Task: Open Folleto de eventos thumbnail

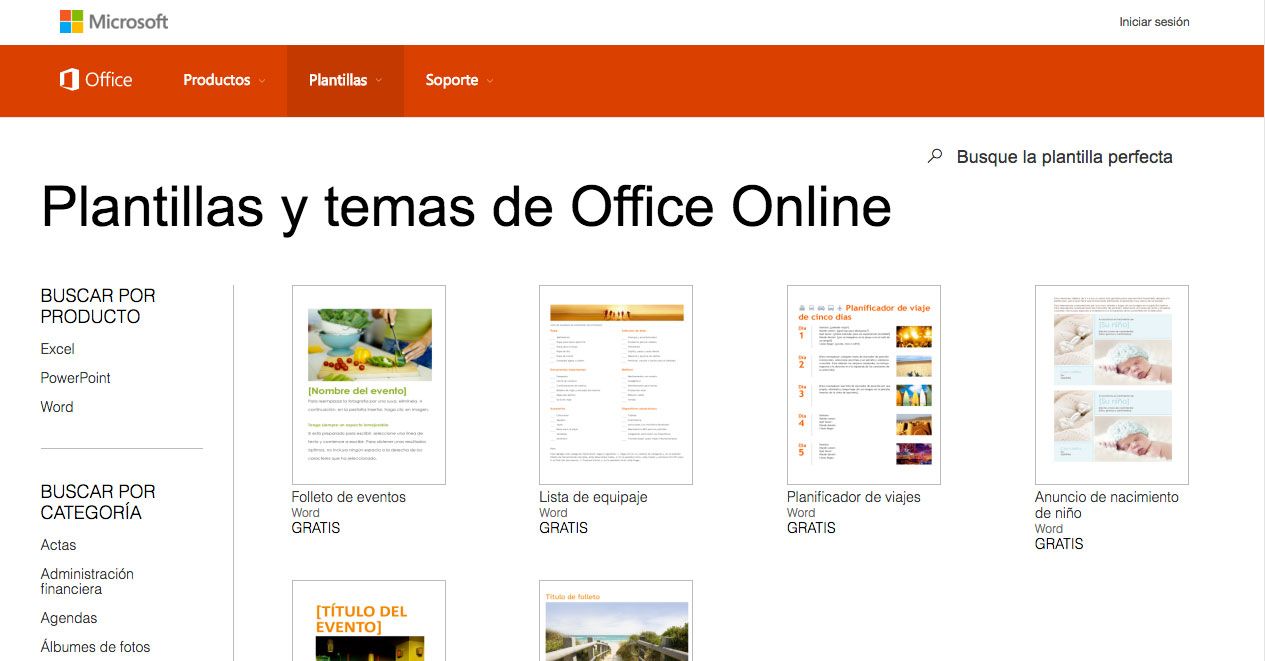Action: tap(369, 385)
